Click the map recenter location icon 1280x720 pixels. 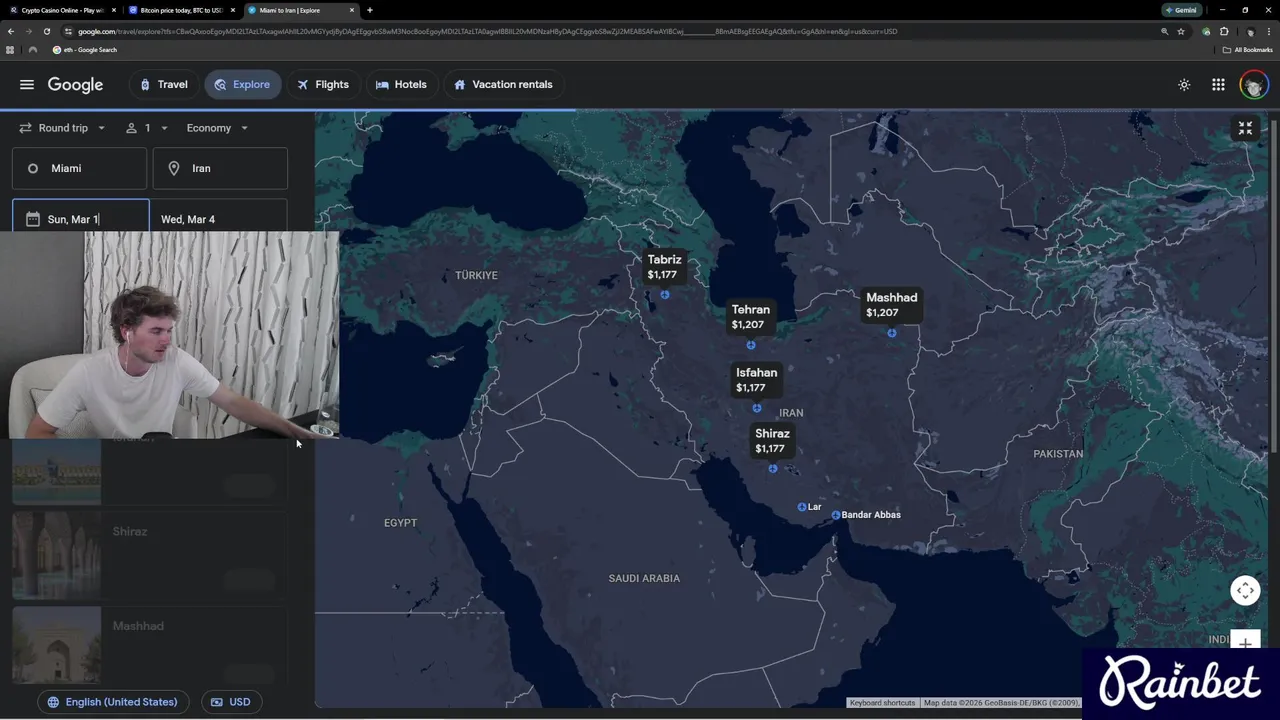[x=1245, y=590]
